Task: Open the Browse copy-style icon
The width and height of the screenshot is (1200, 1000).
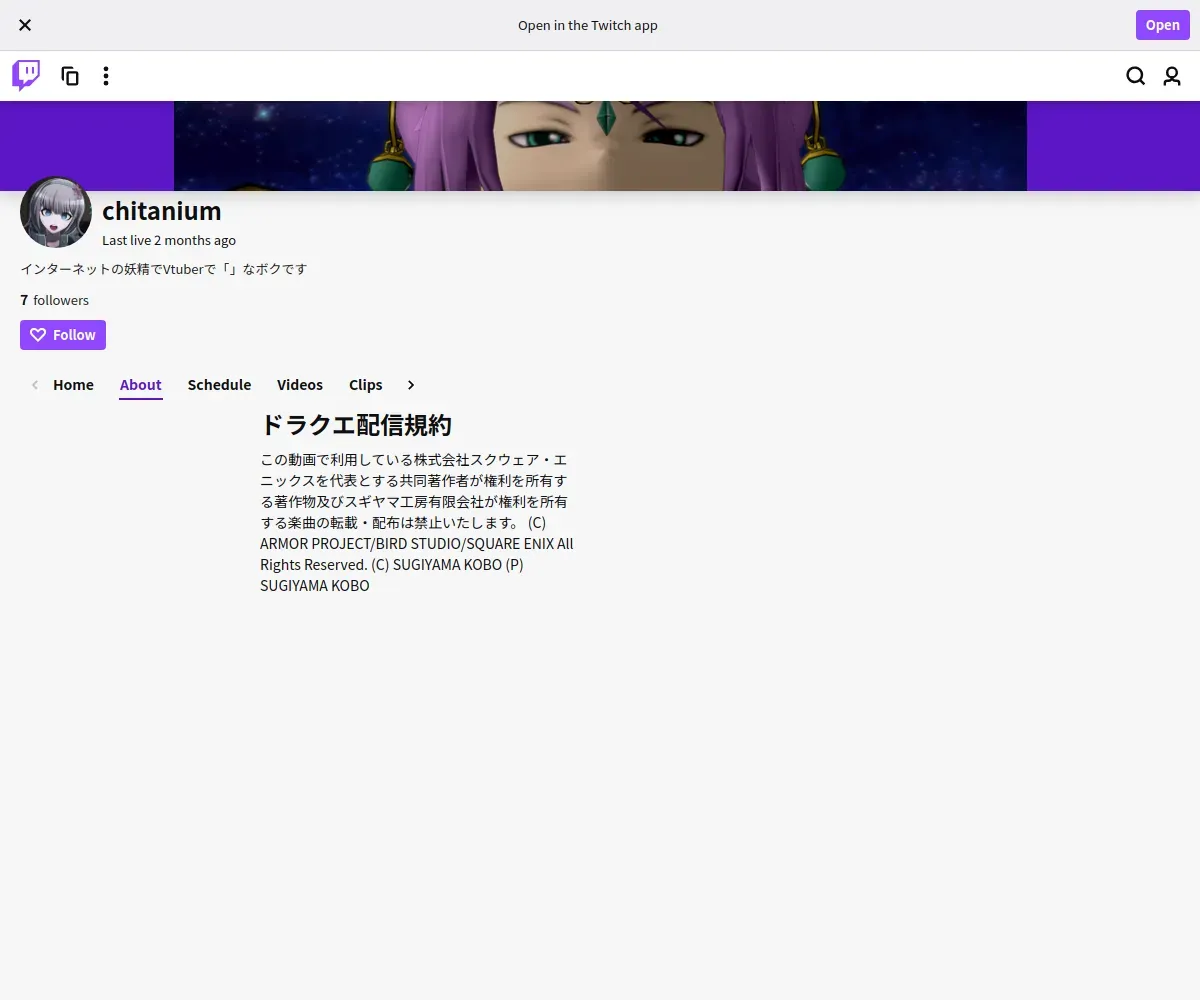Action: coord(70,76)
